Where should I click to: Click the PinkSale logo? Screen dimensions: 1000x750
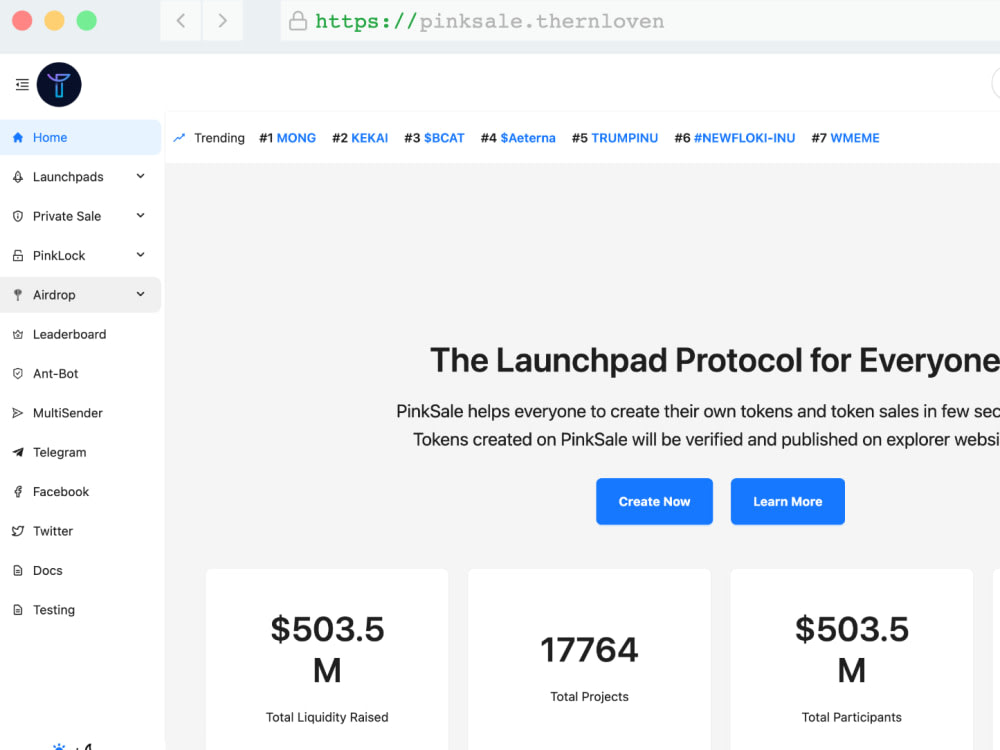[58, 84]
